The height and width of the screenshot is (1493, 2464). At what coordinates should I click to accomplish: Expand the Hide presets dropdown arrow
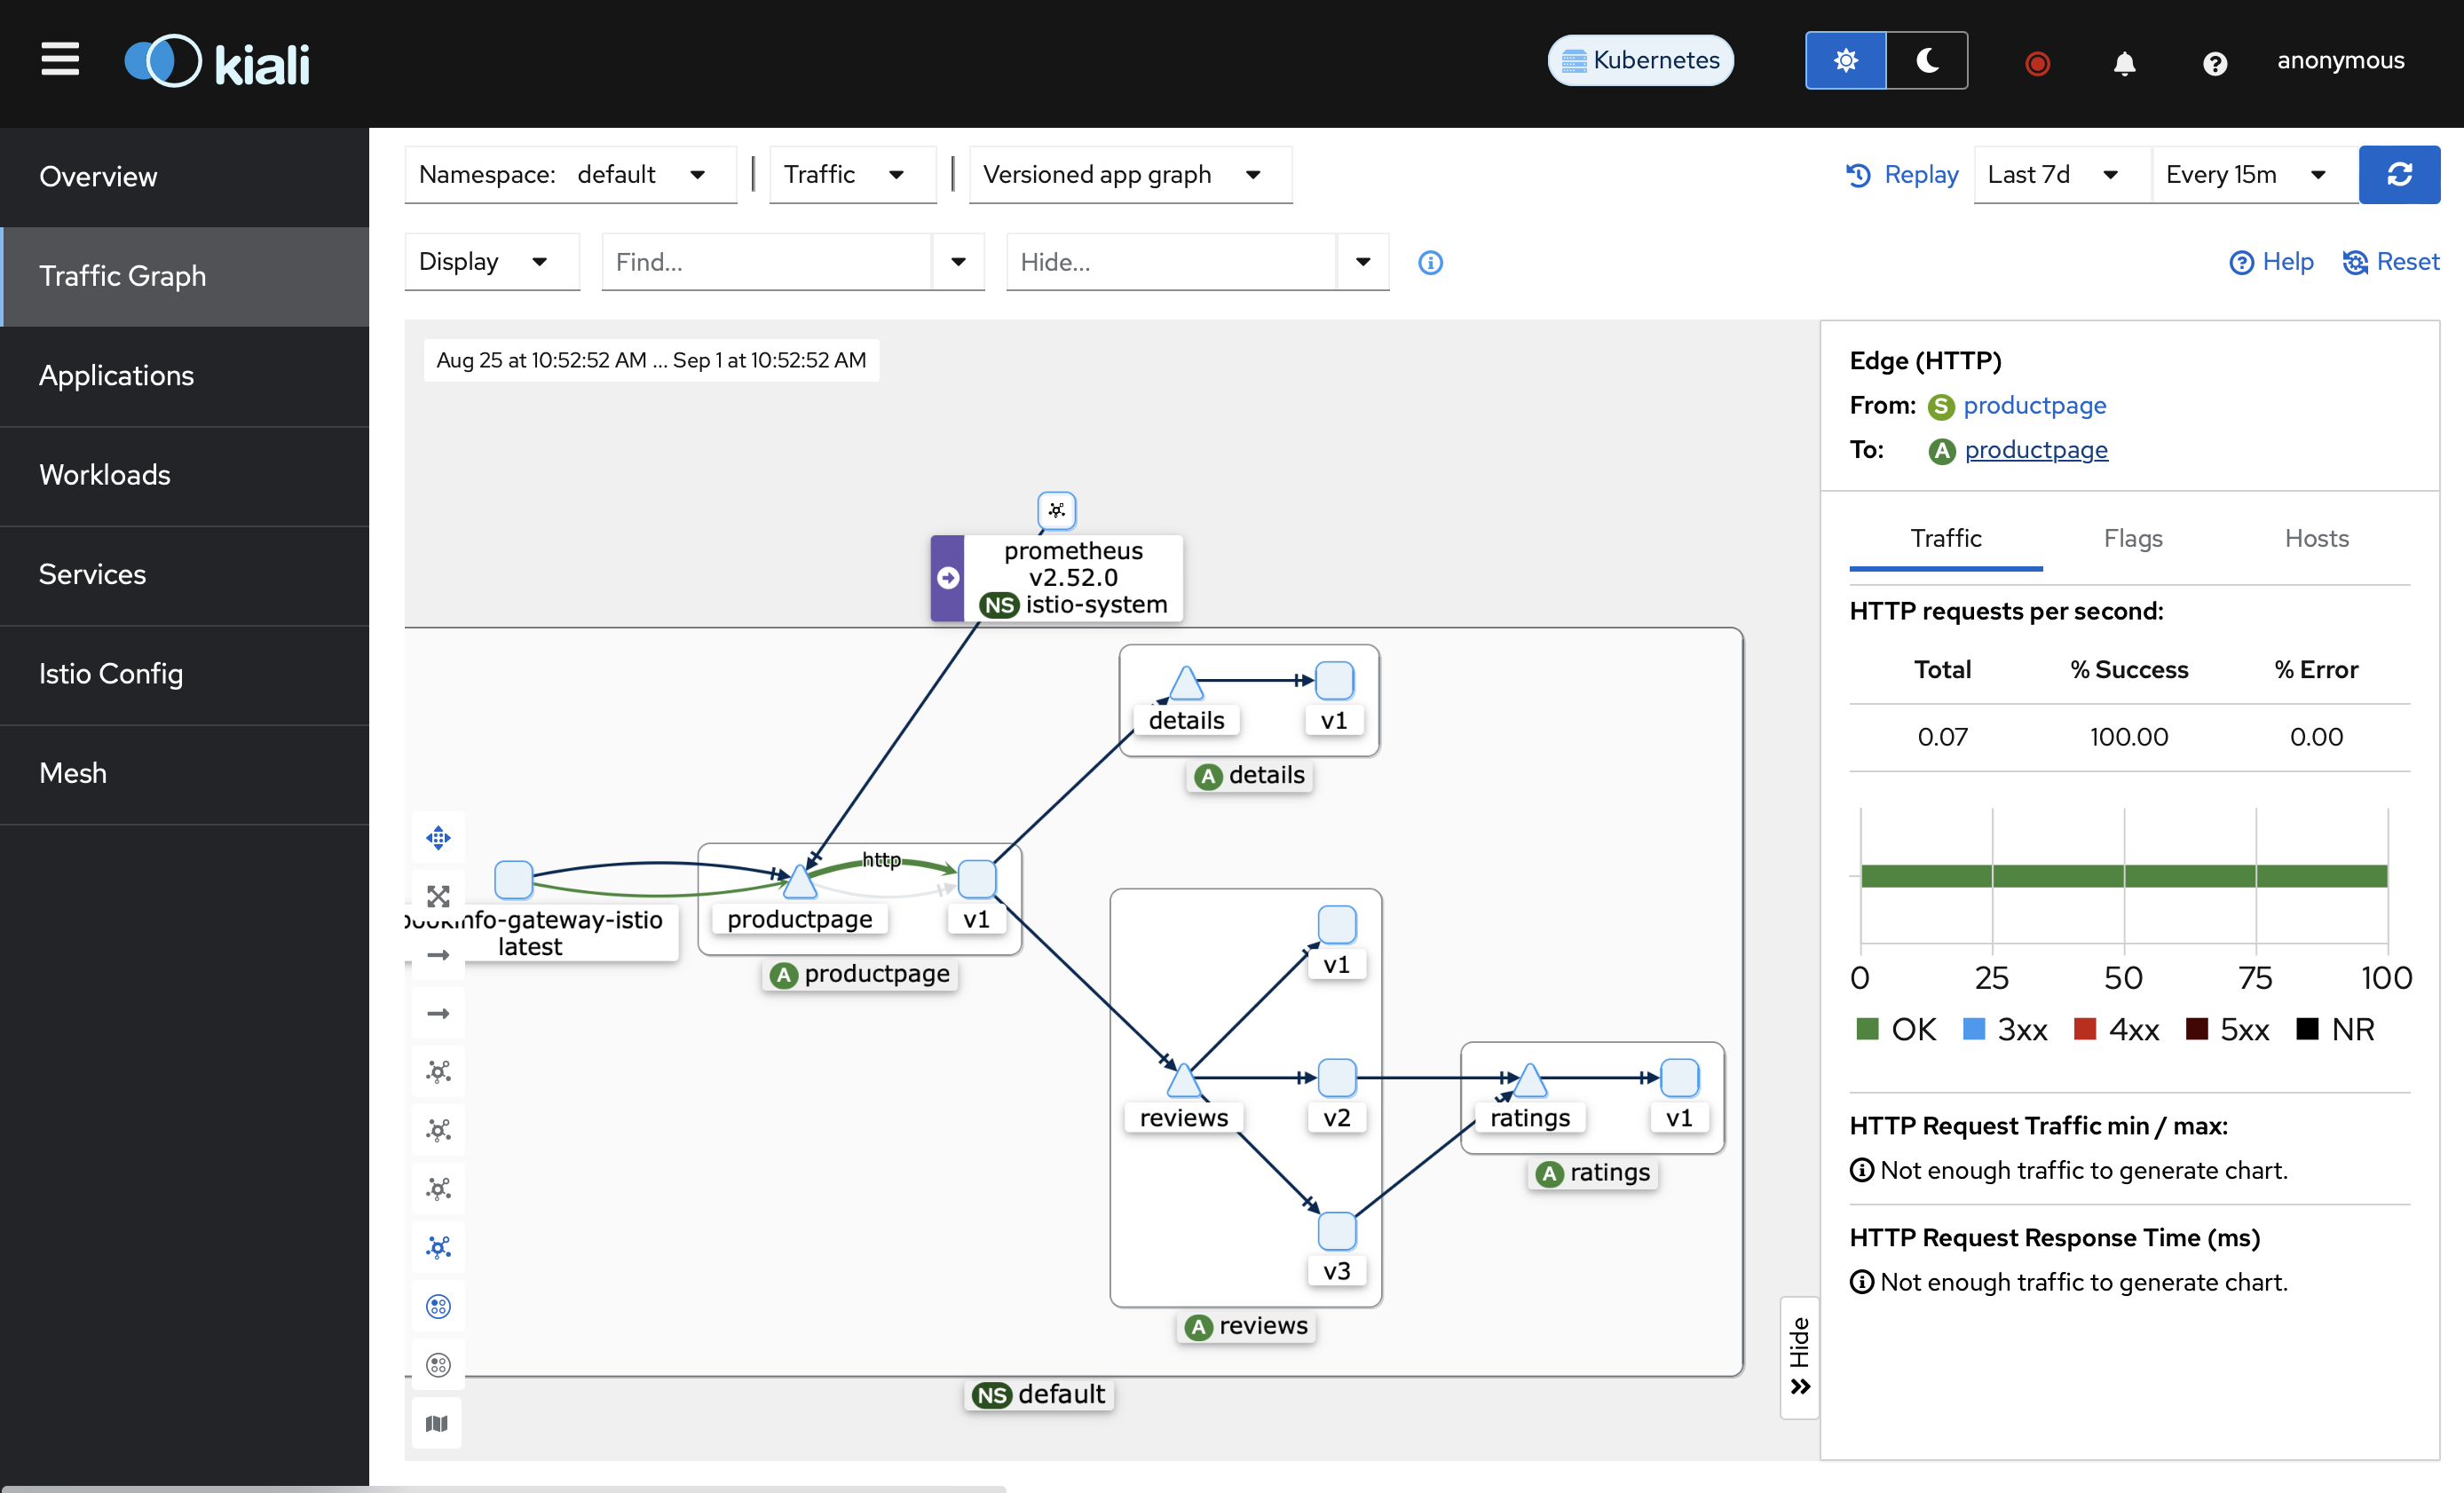pyautogui.click(x=1362, y=262)
